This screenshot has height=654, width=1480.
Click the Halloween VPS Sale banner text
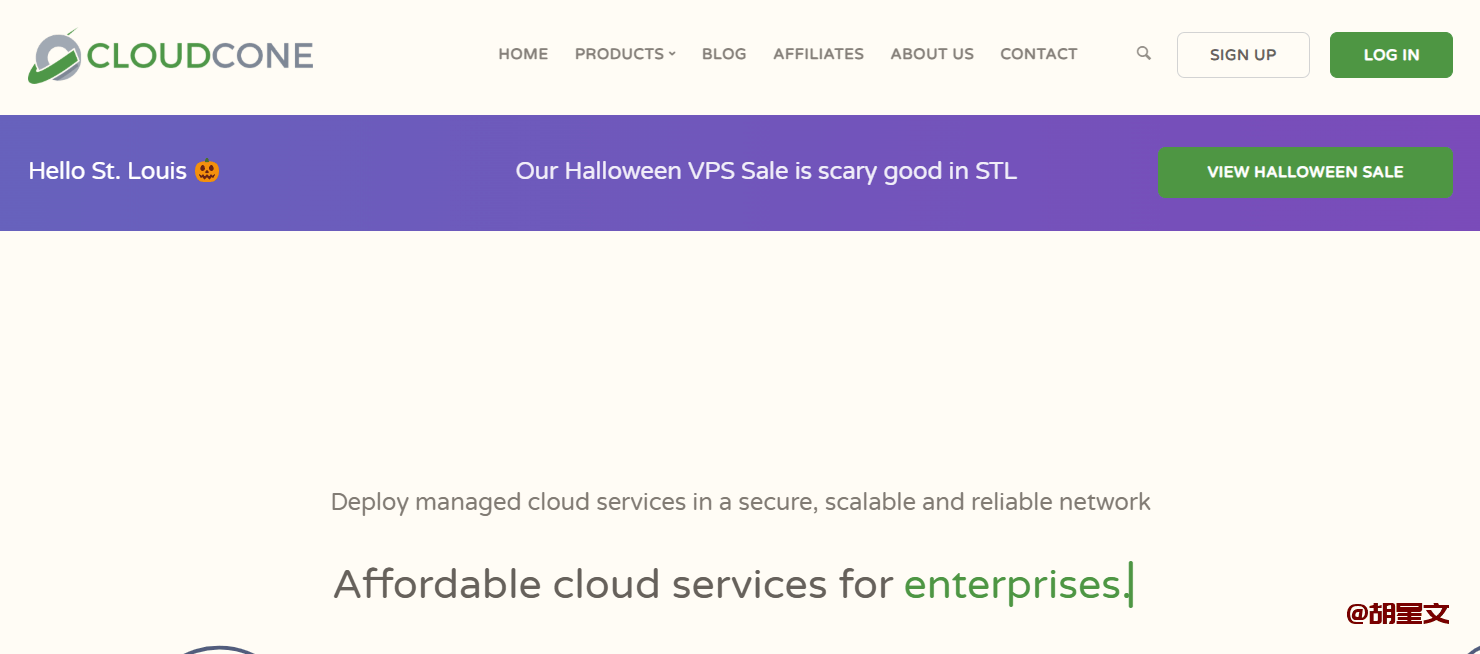[766, 171]
